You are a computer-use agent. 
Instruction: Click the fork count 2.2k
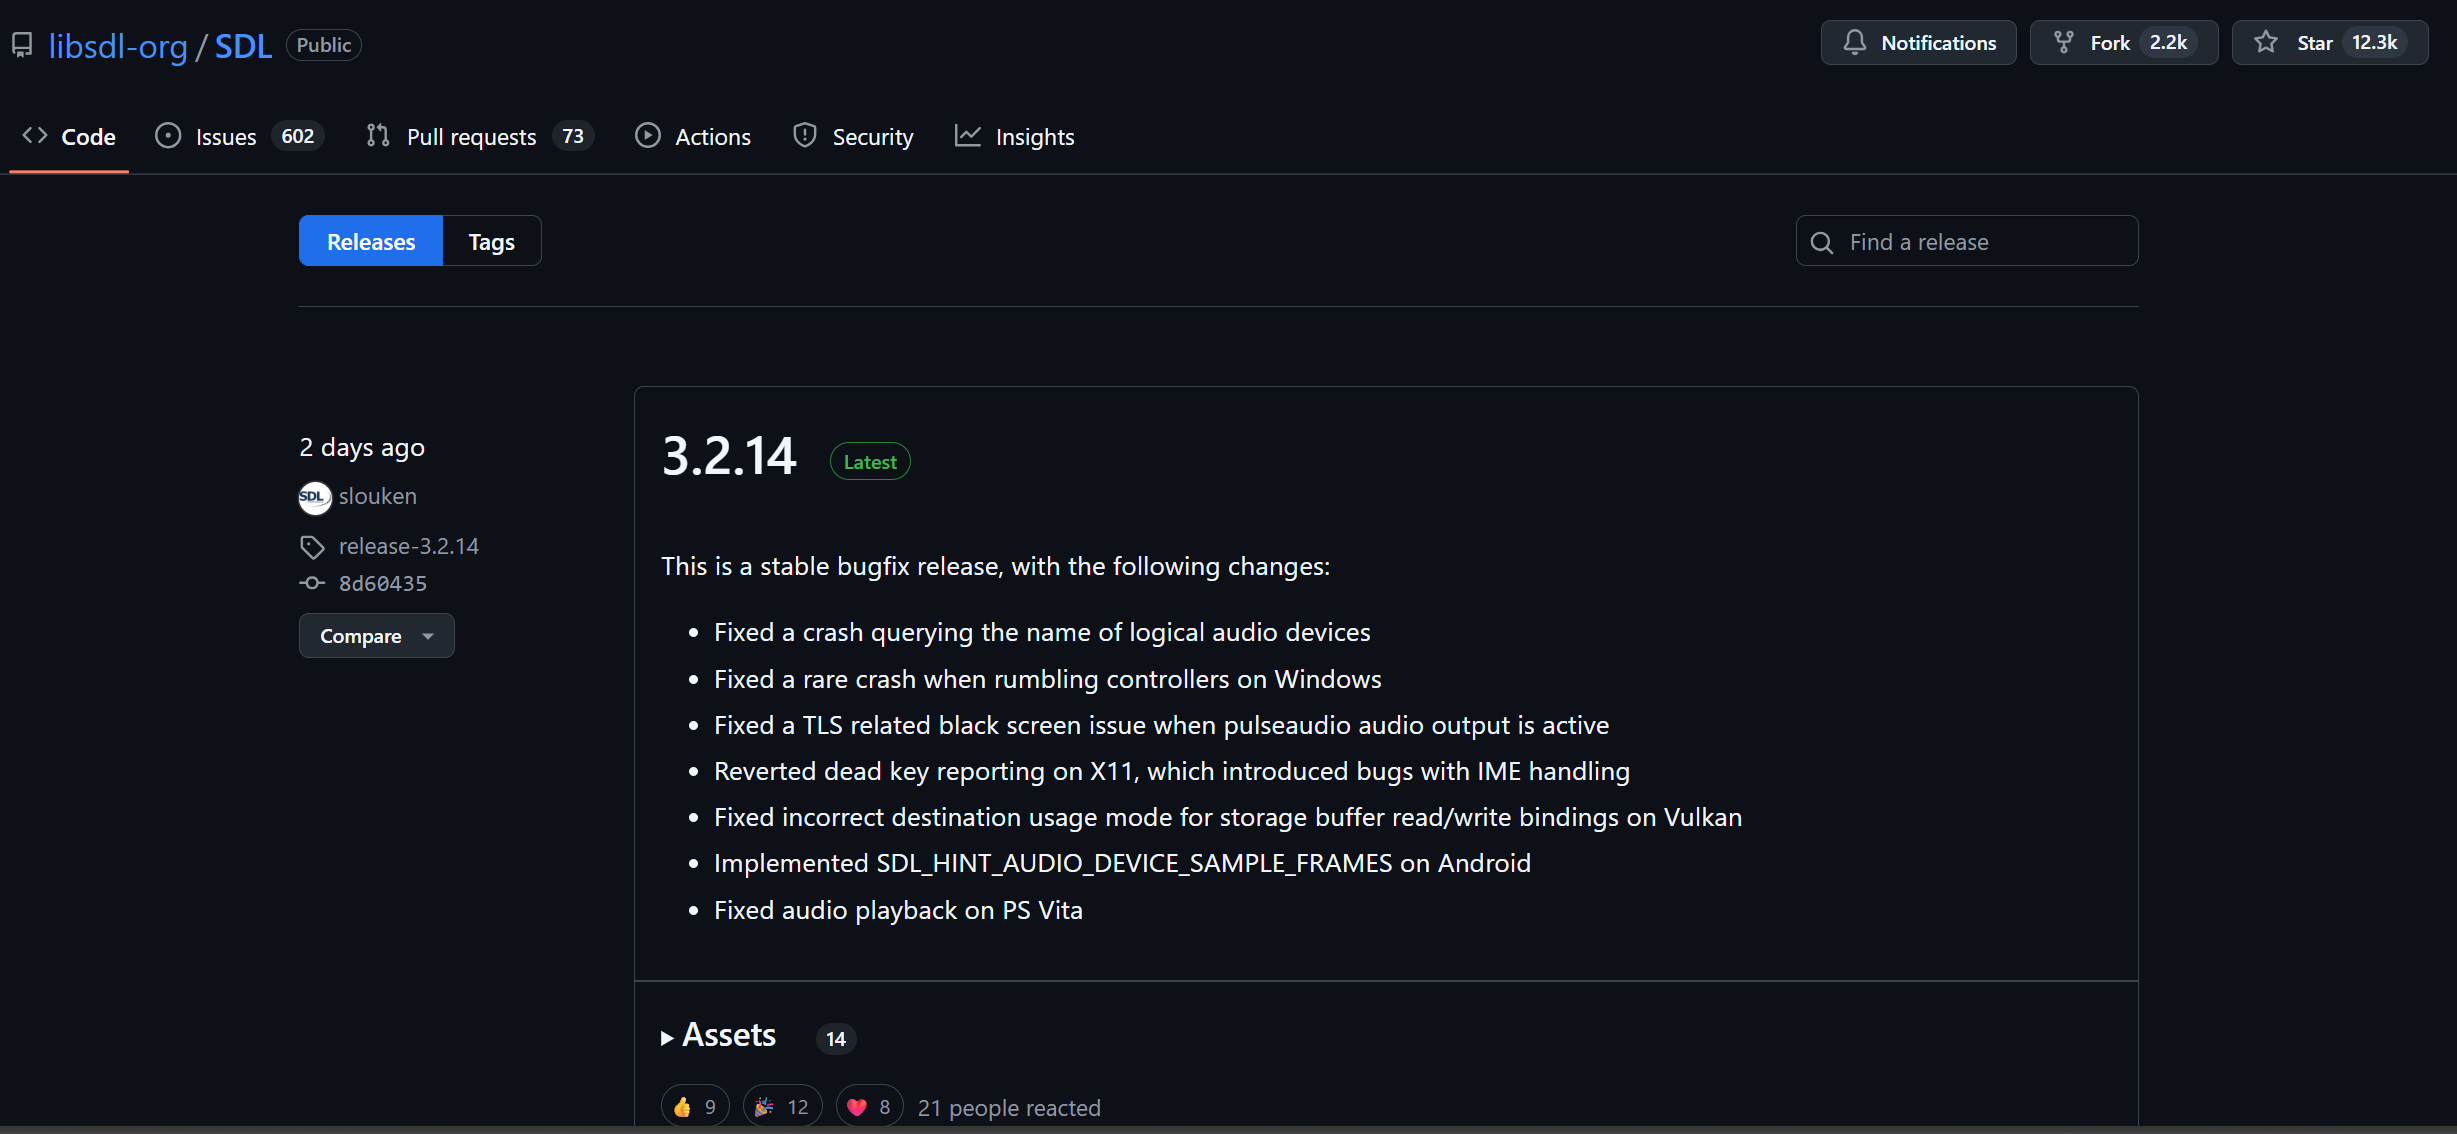(2168, 43)
